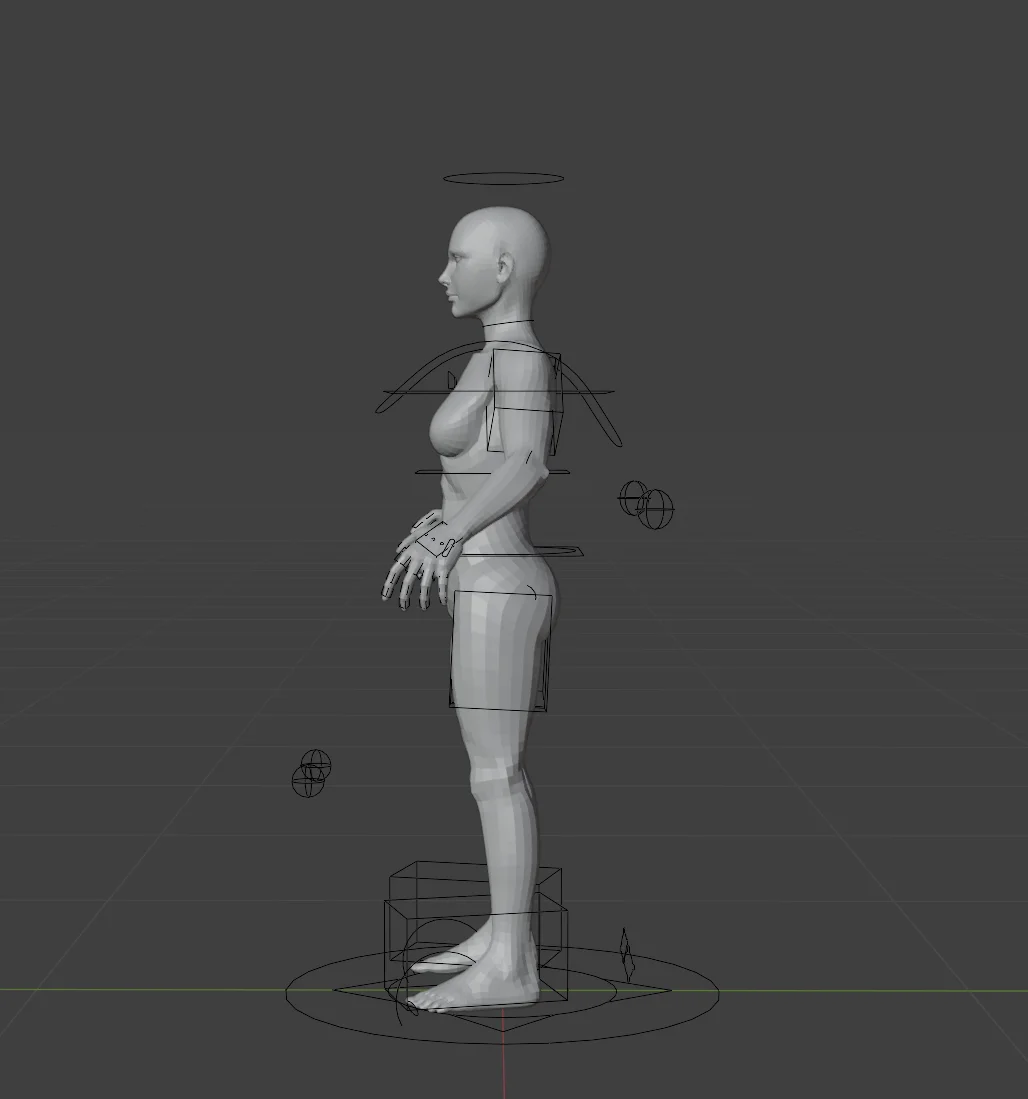This screenshot has width=1028, height=1099.
Task: Select the sphere controller left of the knees
Action: (313, 775)
